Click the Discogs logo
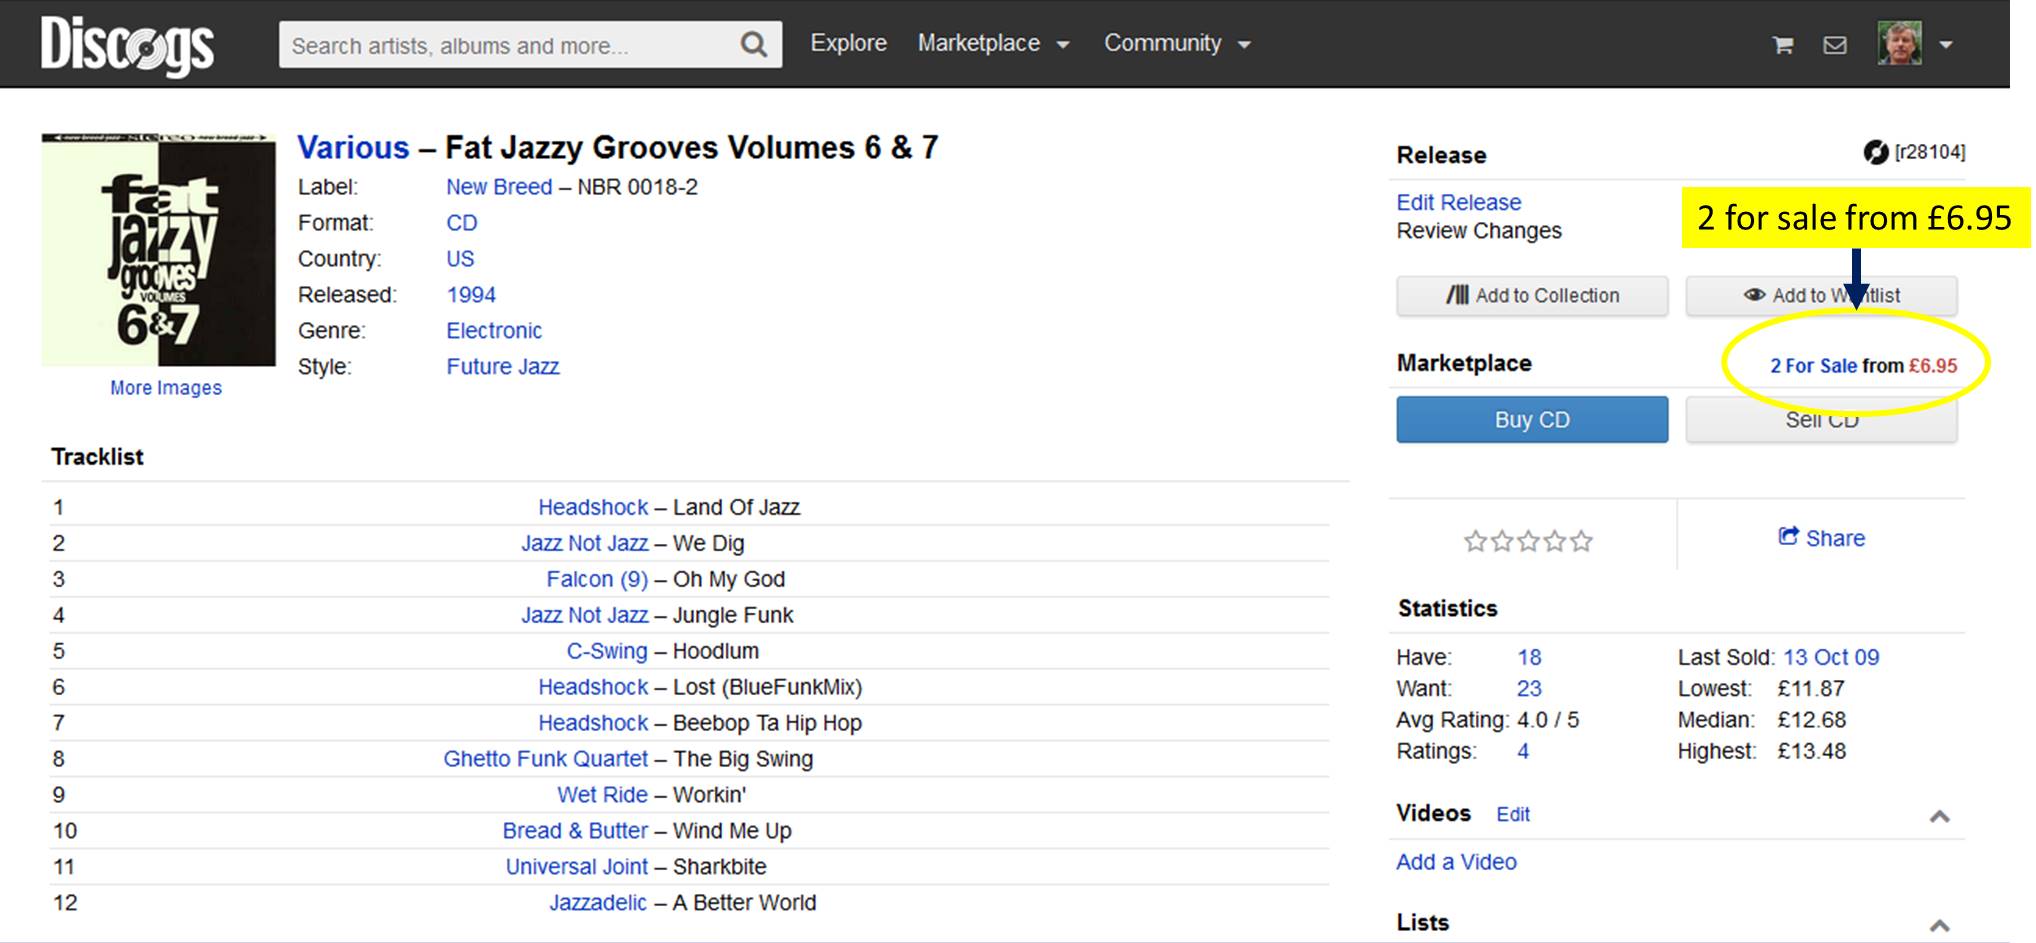 point(127,45)
